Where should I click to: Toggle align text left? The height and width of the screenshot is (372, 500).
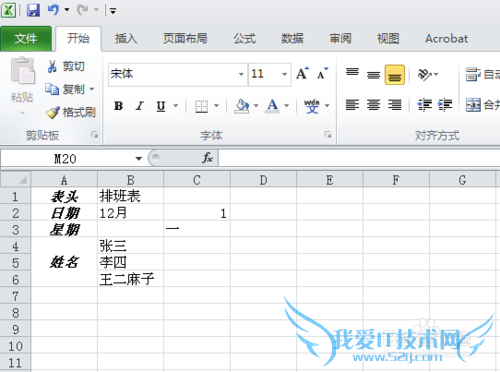352,105
